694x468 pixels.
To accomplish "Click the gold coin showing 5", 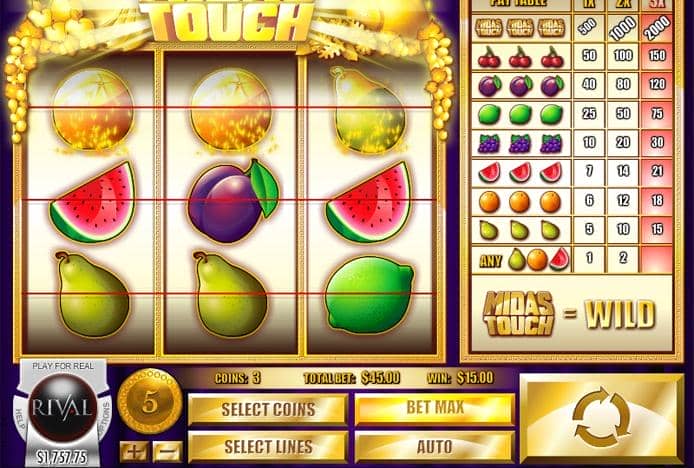I will pyautogui.click(x=150, y=401).
